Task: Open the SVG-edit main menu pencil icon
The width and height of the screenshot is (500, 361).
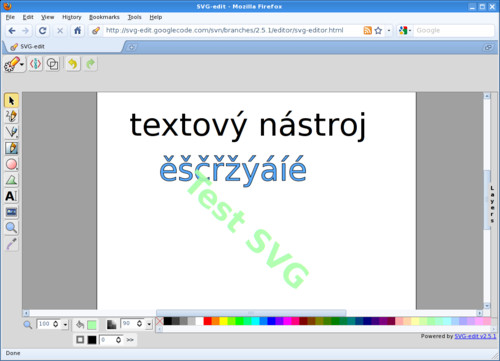Action: point(12,64)
